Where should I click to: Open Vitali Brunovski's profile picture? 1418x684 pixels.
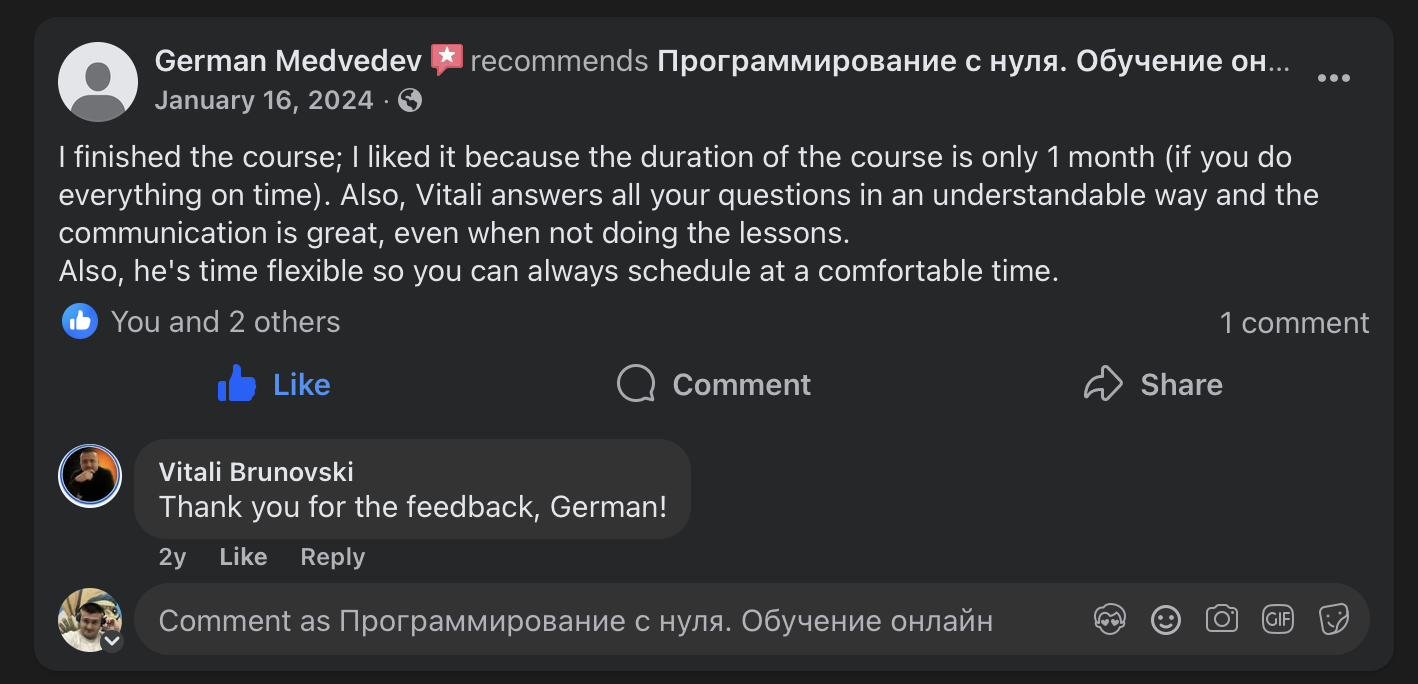90,476
